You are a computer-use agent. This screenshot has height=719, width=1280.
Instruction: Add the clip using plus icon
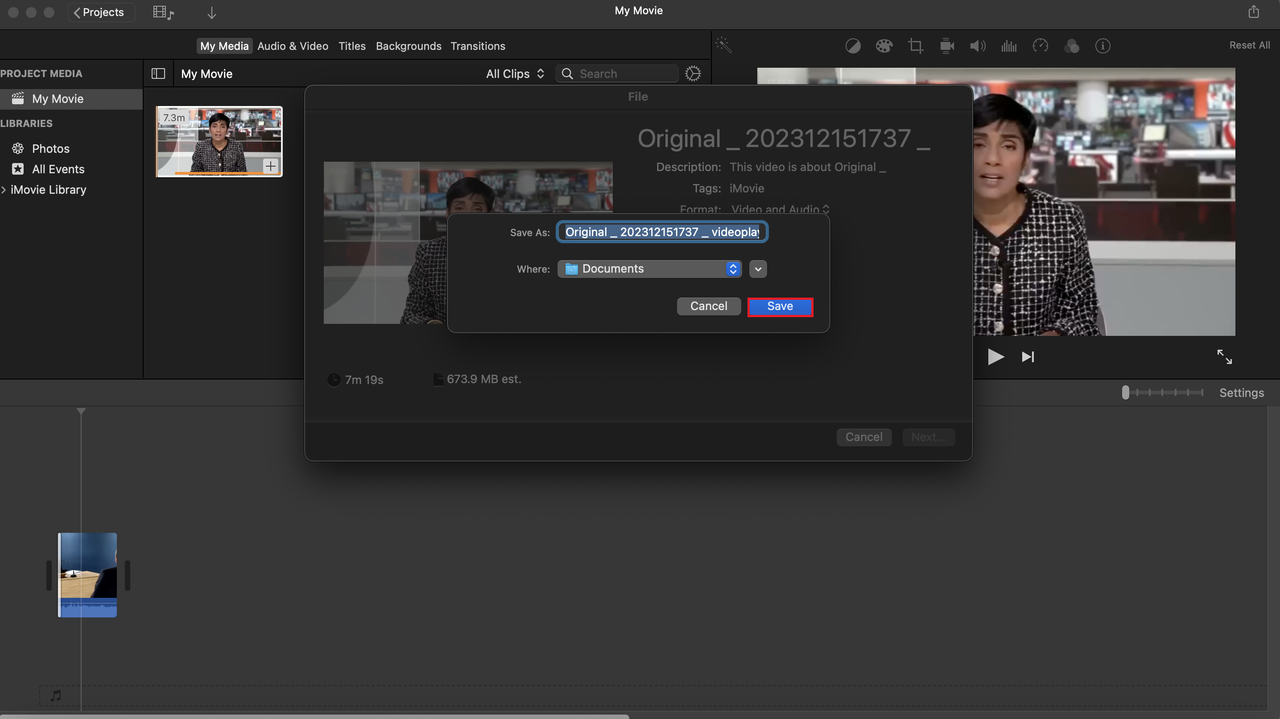pos(271,166)
